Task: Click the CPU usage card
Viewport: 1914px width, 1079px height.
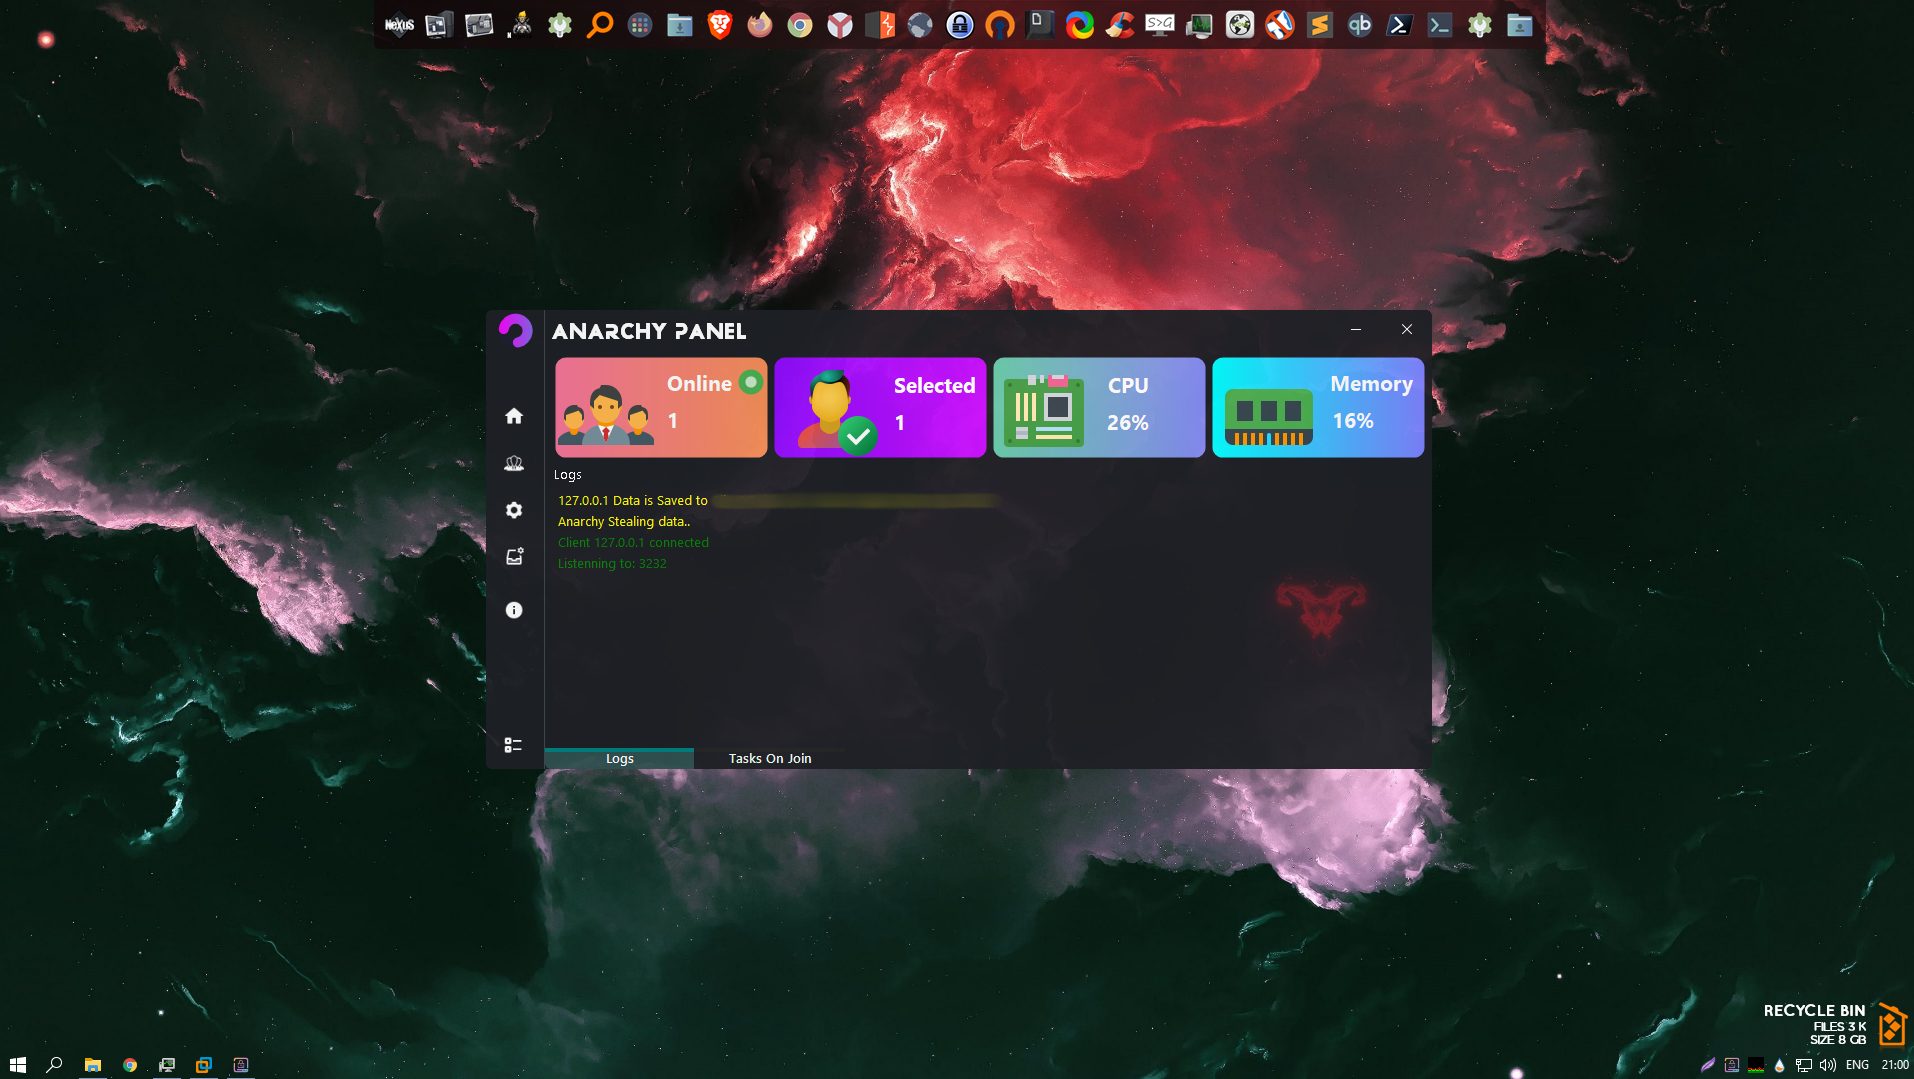Action: [x=1099, y=407]
